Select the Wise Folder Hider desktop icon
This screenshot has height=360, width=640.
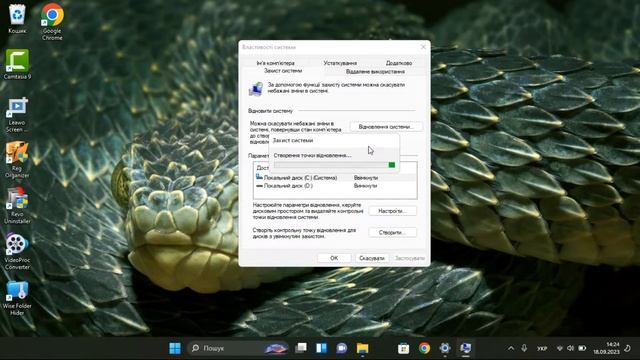tap(17, 298)
